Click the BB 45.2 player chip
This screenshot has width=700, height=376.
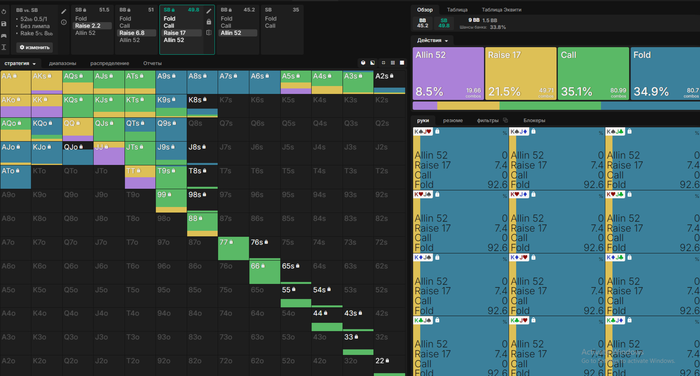(422, 23)
